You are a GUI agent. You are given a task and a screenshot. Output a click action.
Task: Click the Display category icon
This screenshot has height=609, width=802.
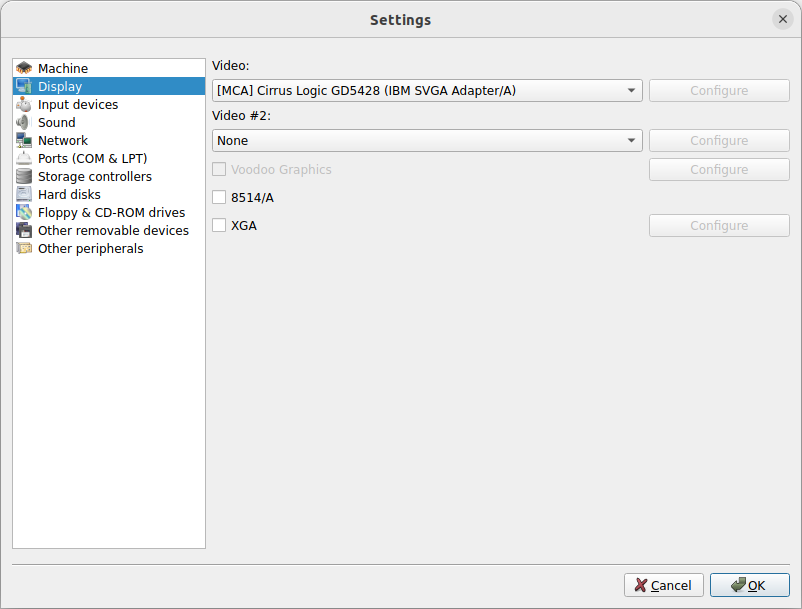25,86
